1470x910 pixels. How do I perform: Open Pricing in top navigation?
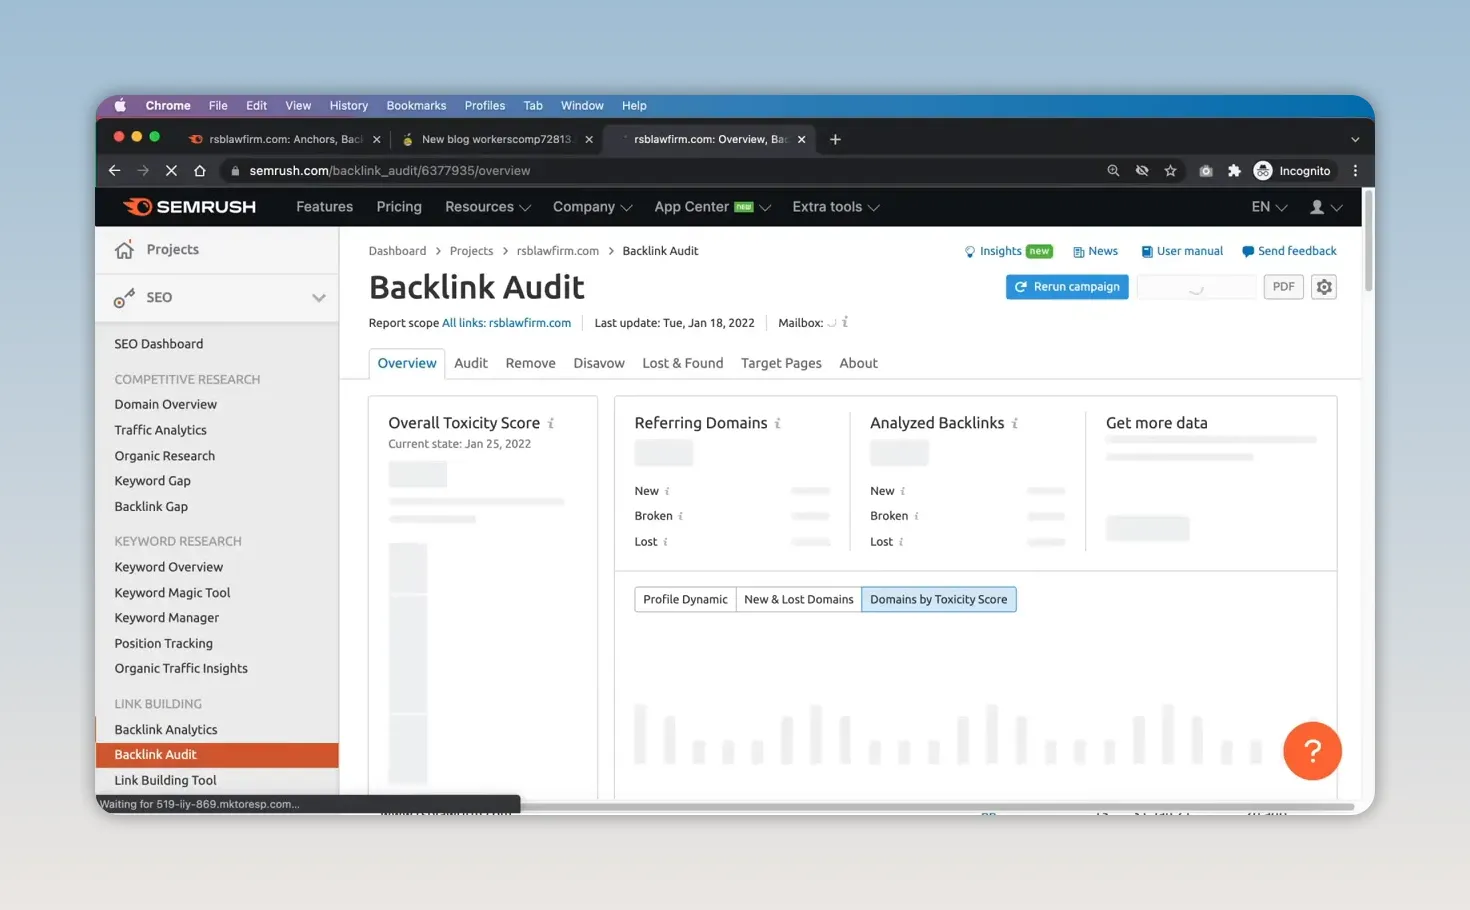pos(399,207)
